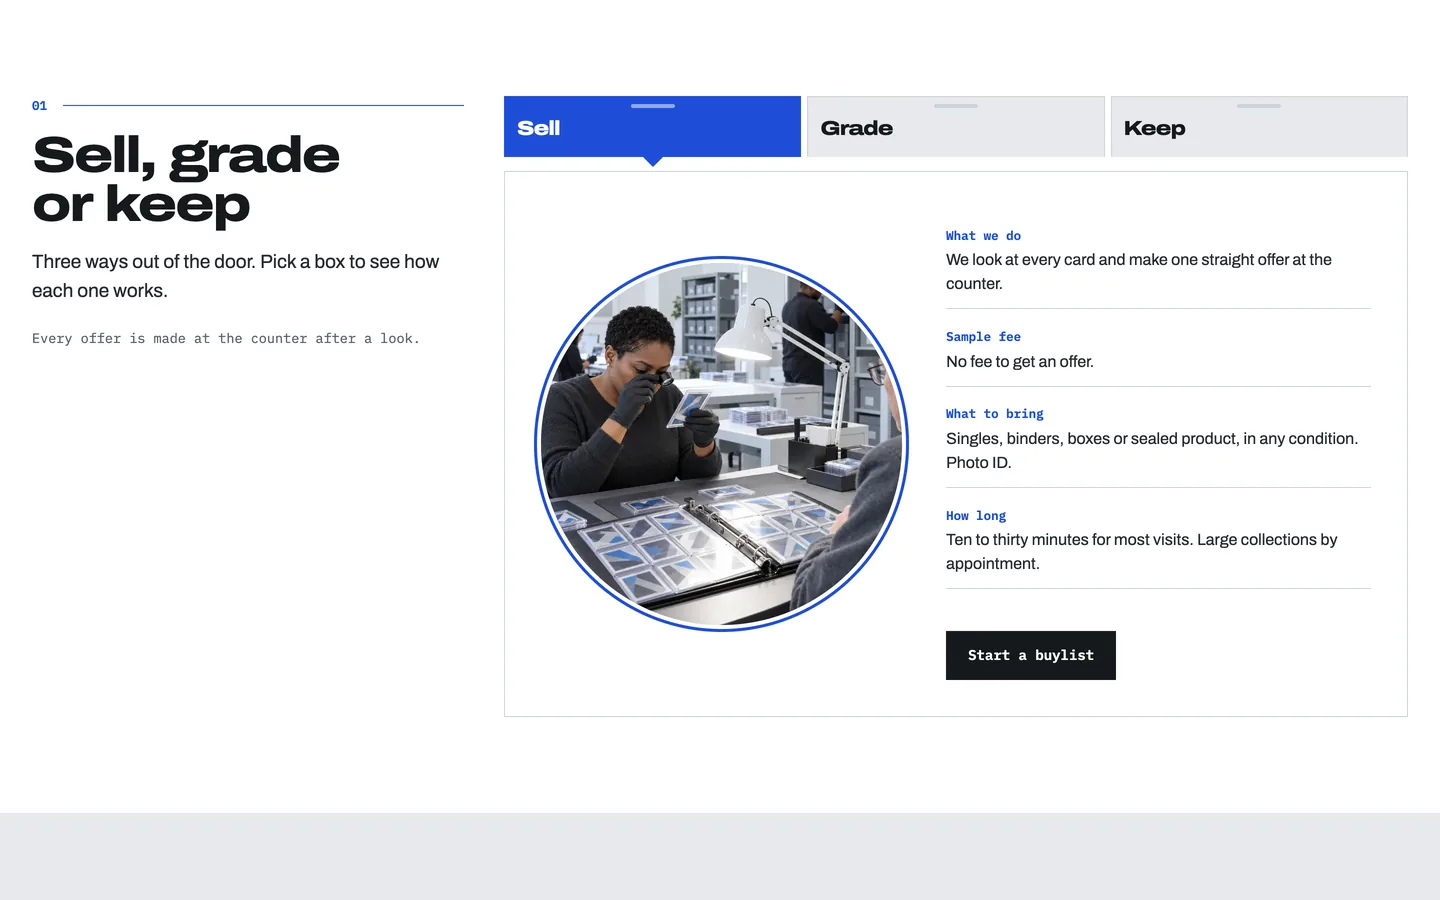Select the Sell tab
The width and height of the screenshot is (1440, 900).
point(652,127)
